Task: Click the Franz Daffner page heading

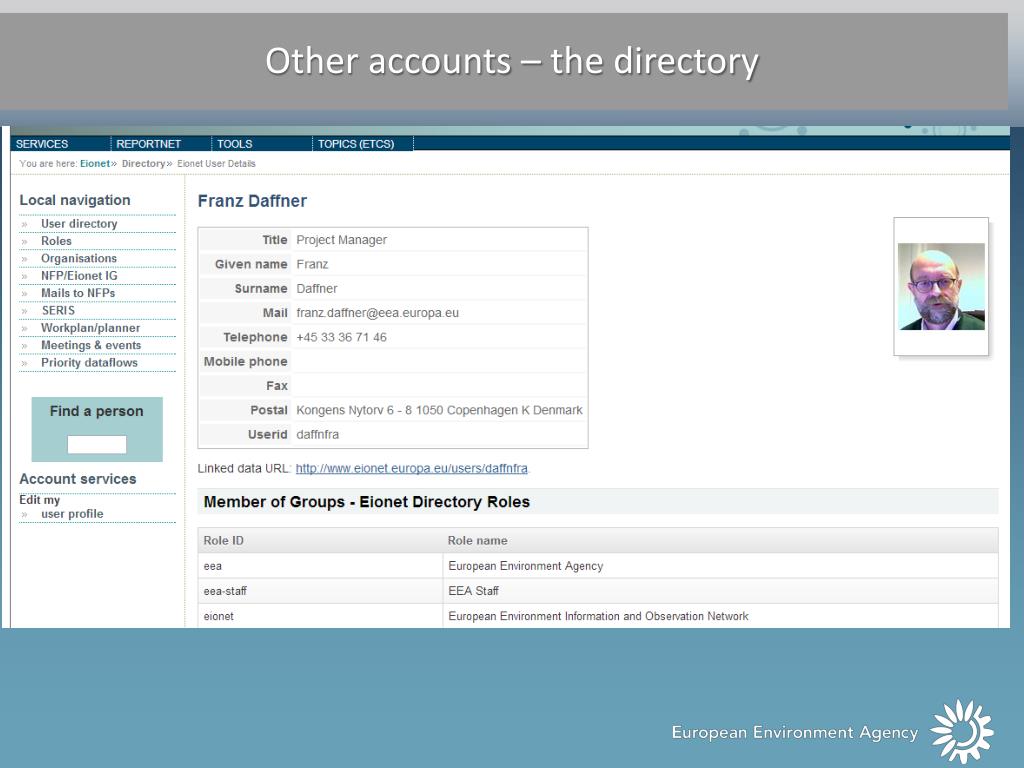Action: coord(252,201)
